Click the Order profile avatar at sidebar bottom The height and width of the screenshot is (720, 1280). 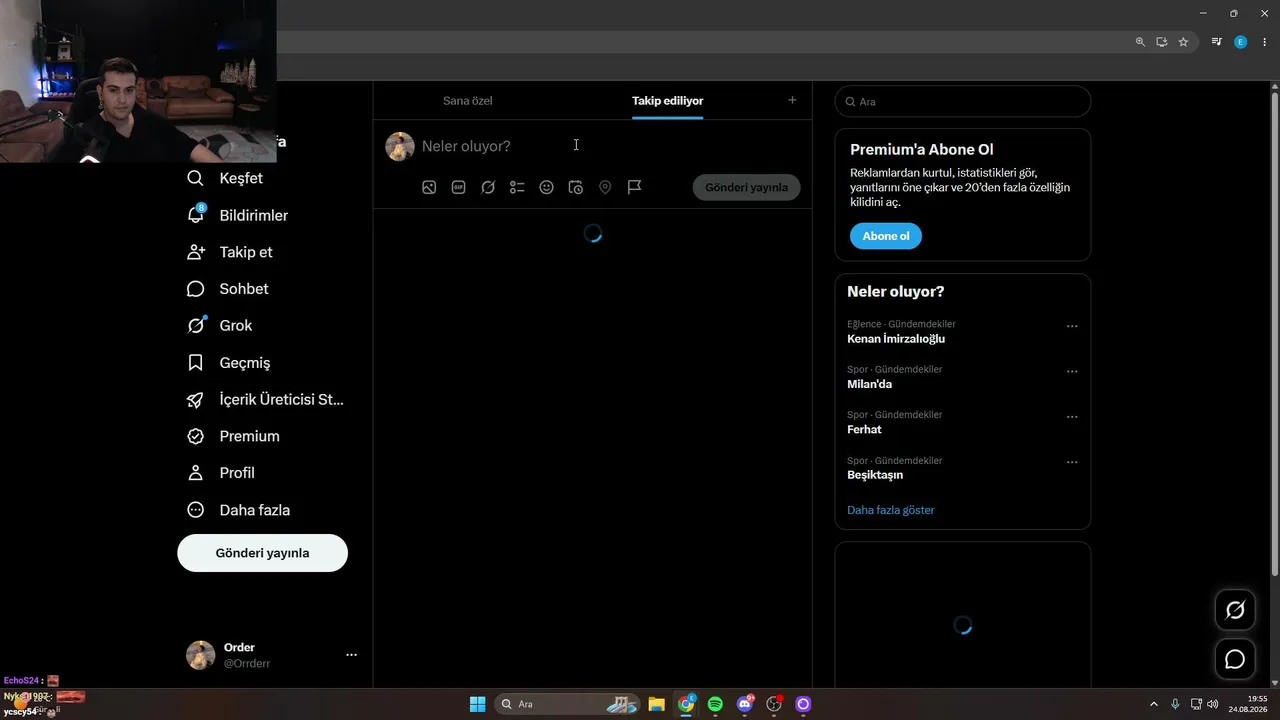(x=201, y=655)
